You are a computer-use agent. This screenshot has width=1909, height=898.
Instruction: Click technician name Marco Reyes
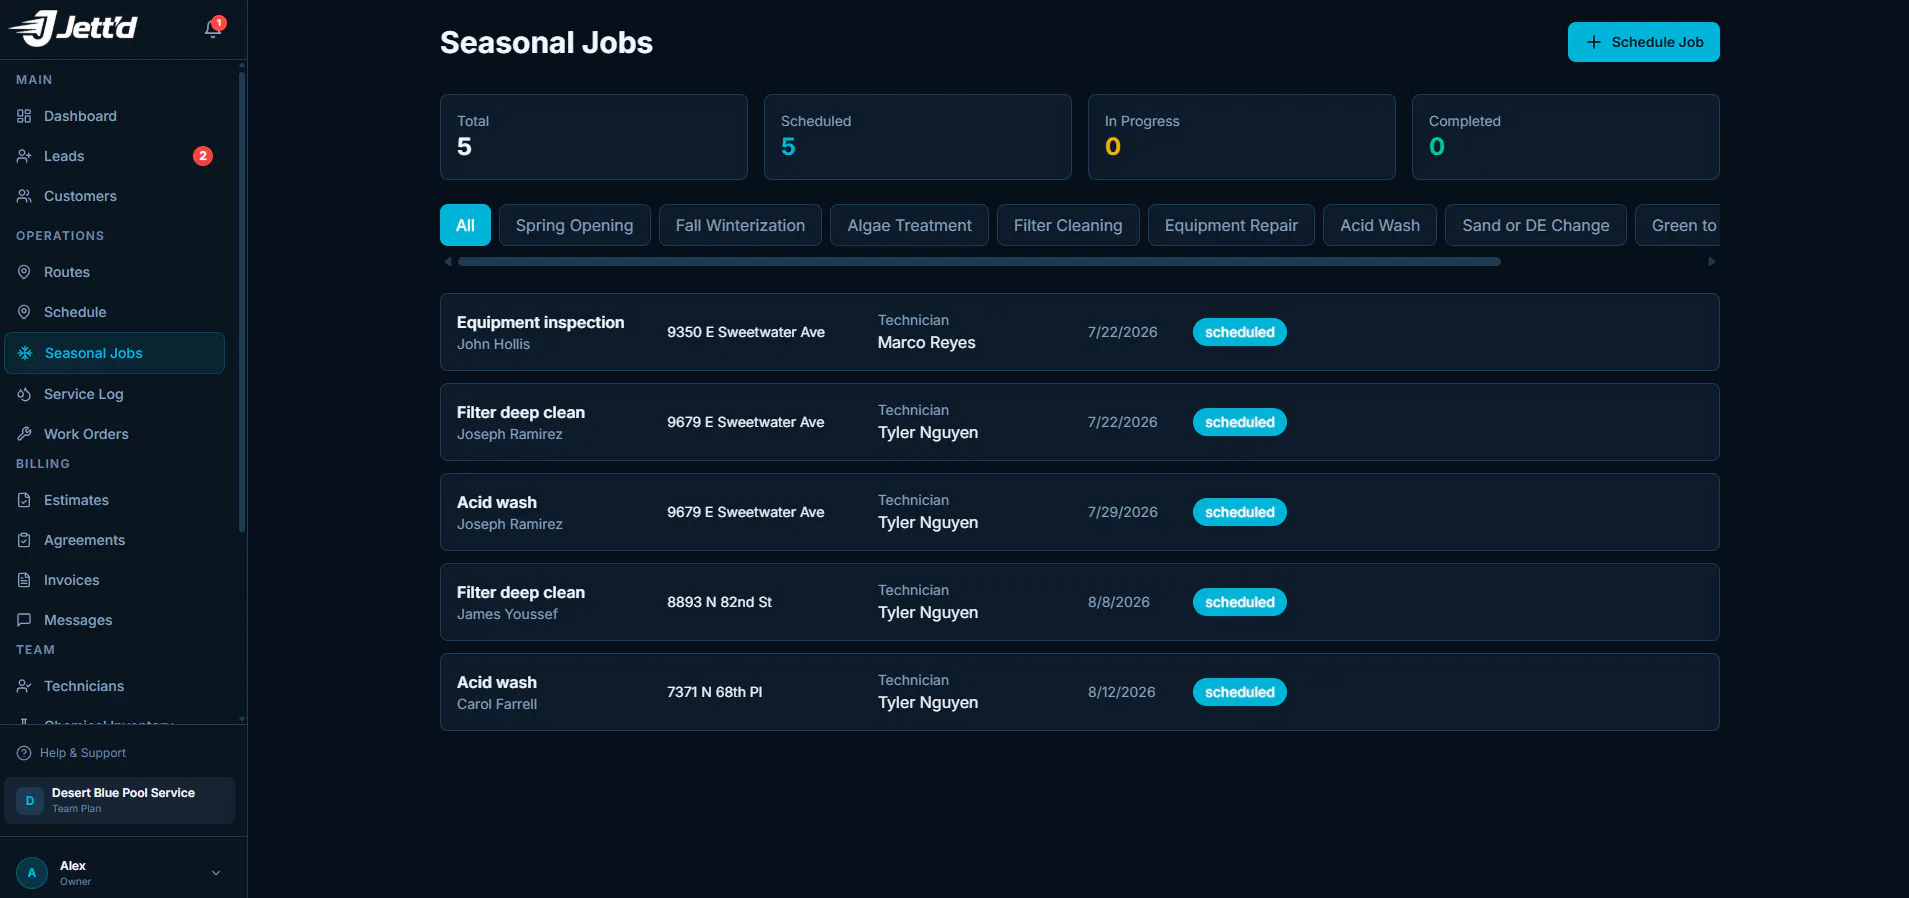[x=926, y=343]
